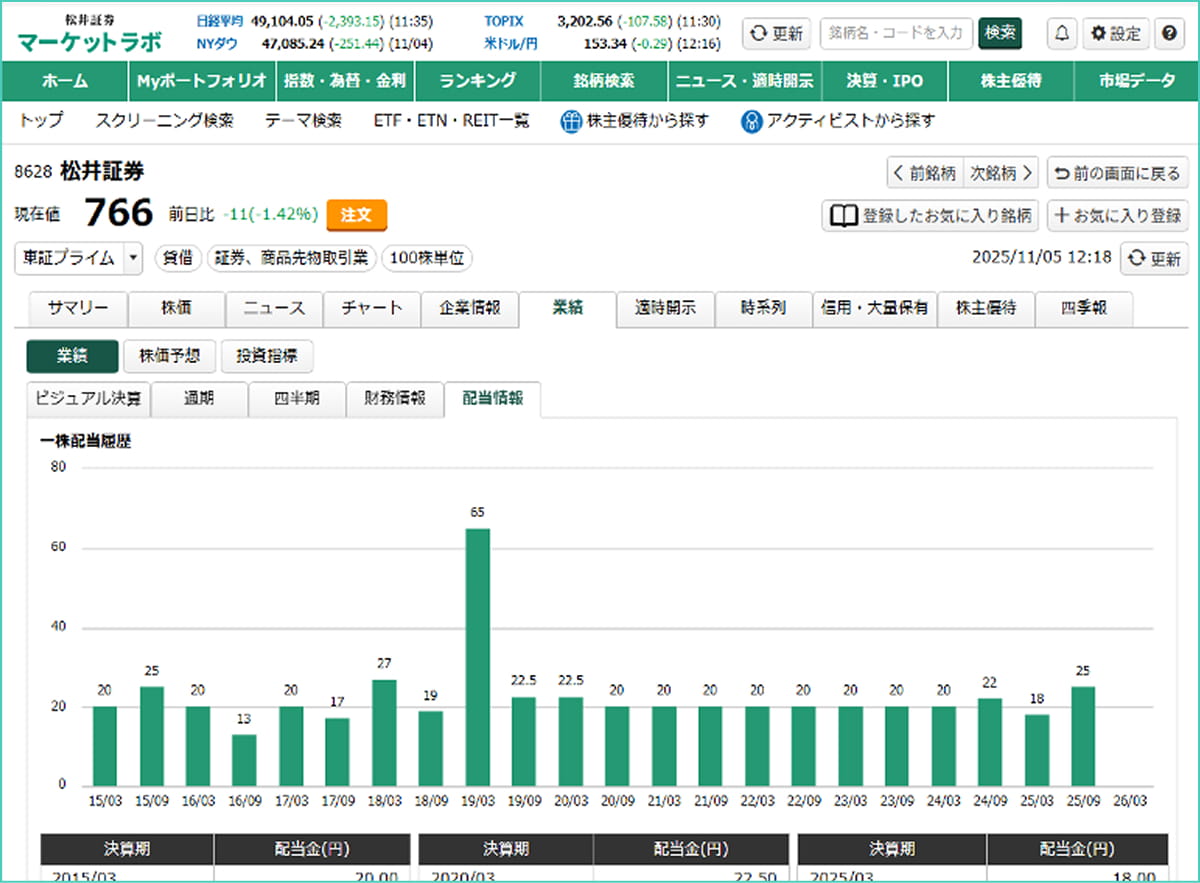Screen dimensions: 1200x883
Task: Open settings with the gear button
Action: click(1115, 33)
